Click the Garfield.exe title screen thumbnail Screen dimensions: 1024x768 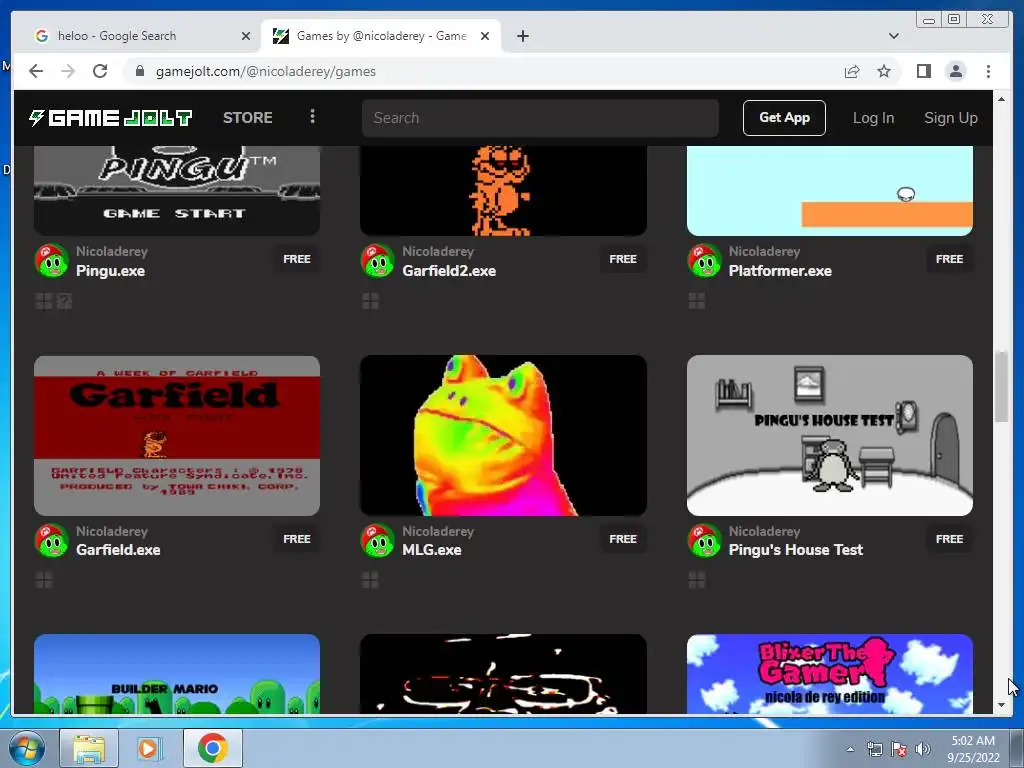(x=177, y=436)
